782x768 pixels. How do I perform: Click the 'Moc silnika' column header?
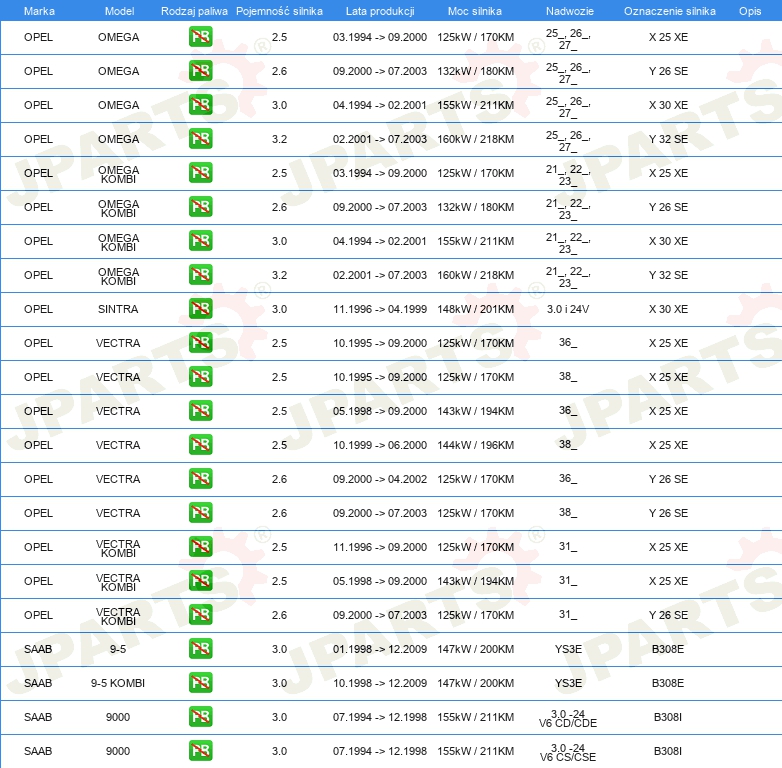coord(475,11)
